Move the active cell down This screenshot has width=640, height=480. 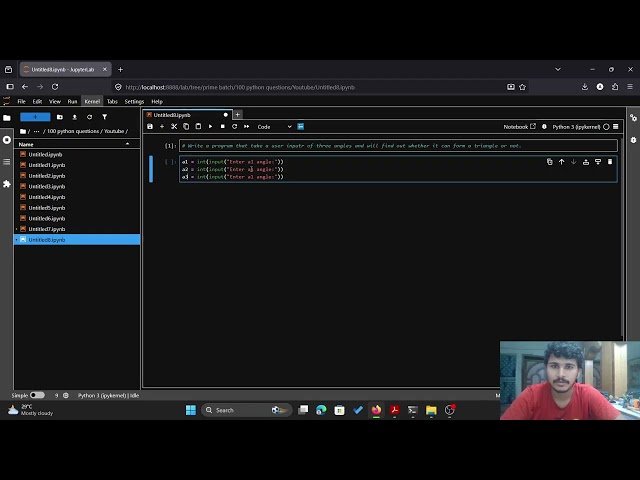(x=574, y=162)
